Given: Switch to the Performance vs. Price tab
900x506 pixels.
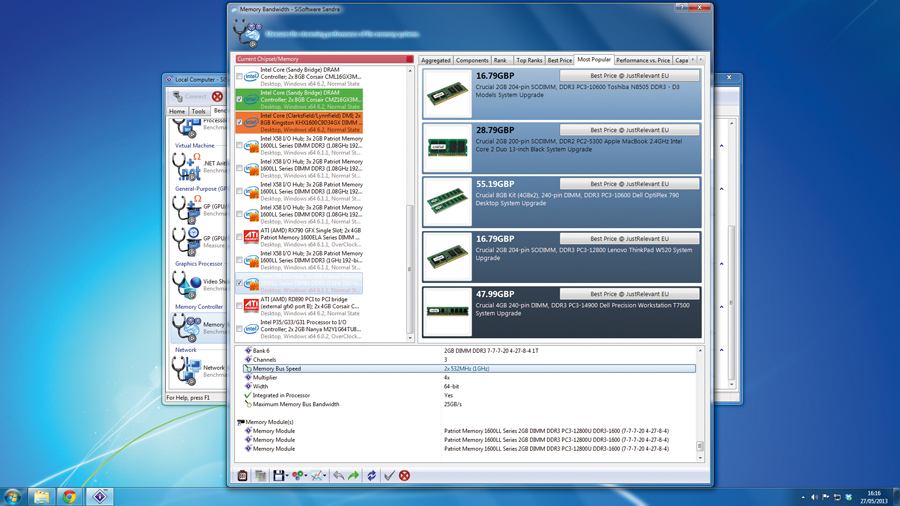Looking at the screenshot, I should click(643, 60).
